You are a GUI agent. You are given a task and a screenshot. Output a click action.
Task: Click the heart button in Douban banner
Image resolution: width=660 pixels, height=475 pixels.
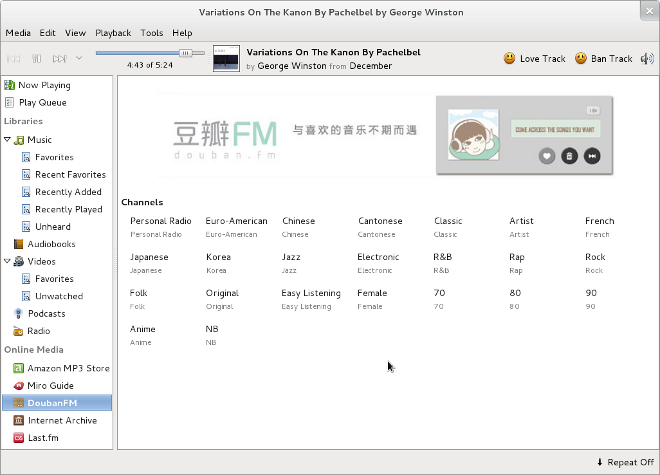(547, 156)
